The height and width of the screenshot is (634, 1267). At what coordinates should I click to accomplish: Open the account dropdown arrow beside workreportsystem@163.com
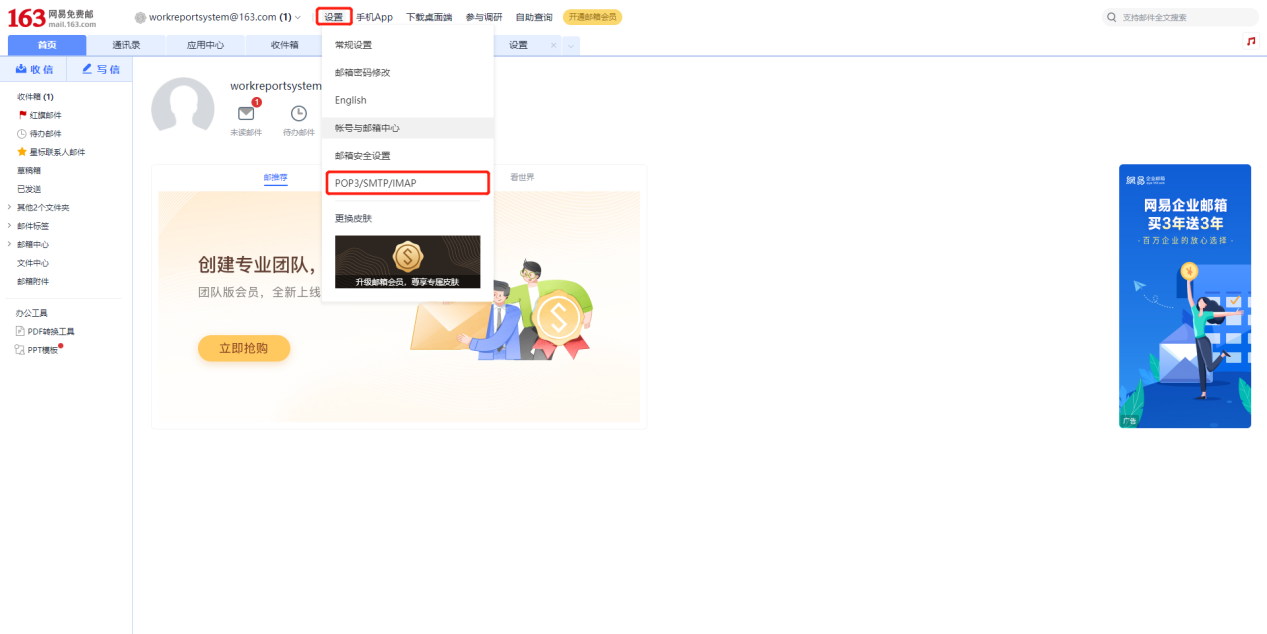click(298, 17)
